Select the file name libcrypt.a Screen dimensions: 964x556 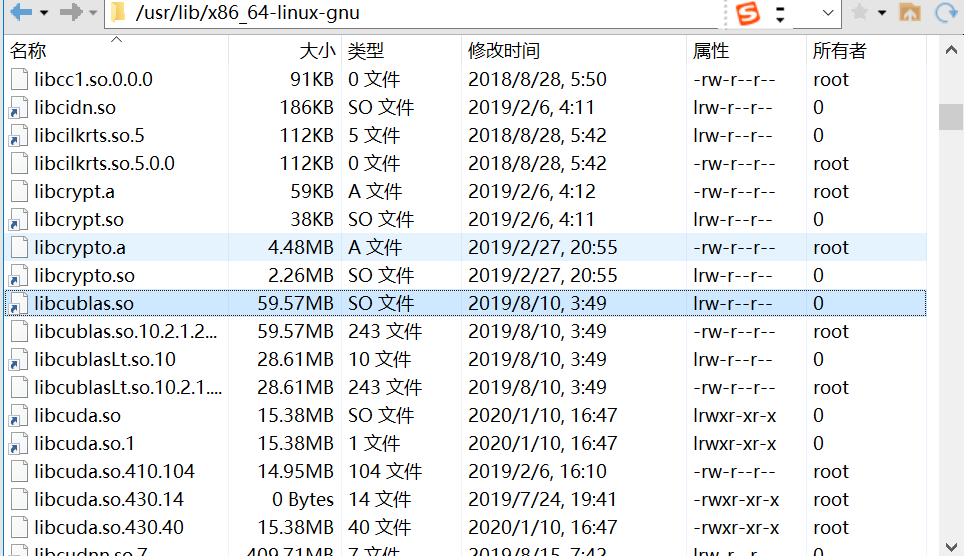coord(74,191)
